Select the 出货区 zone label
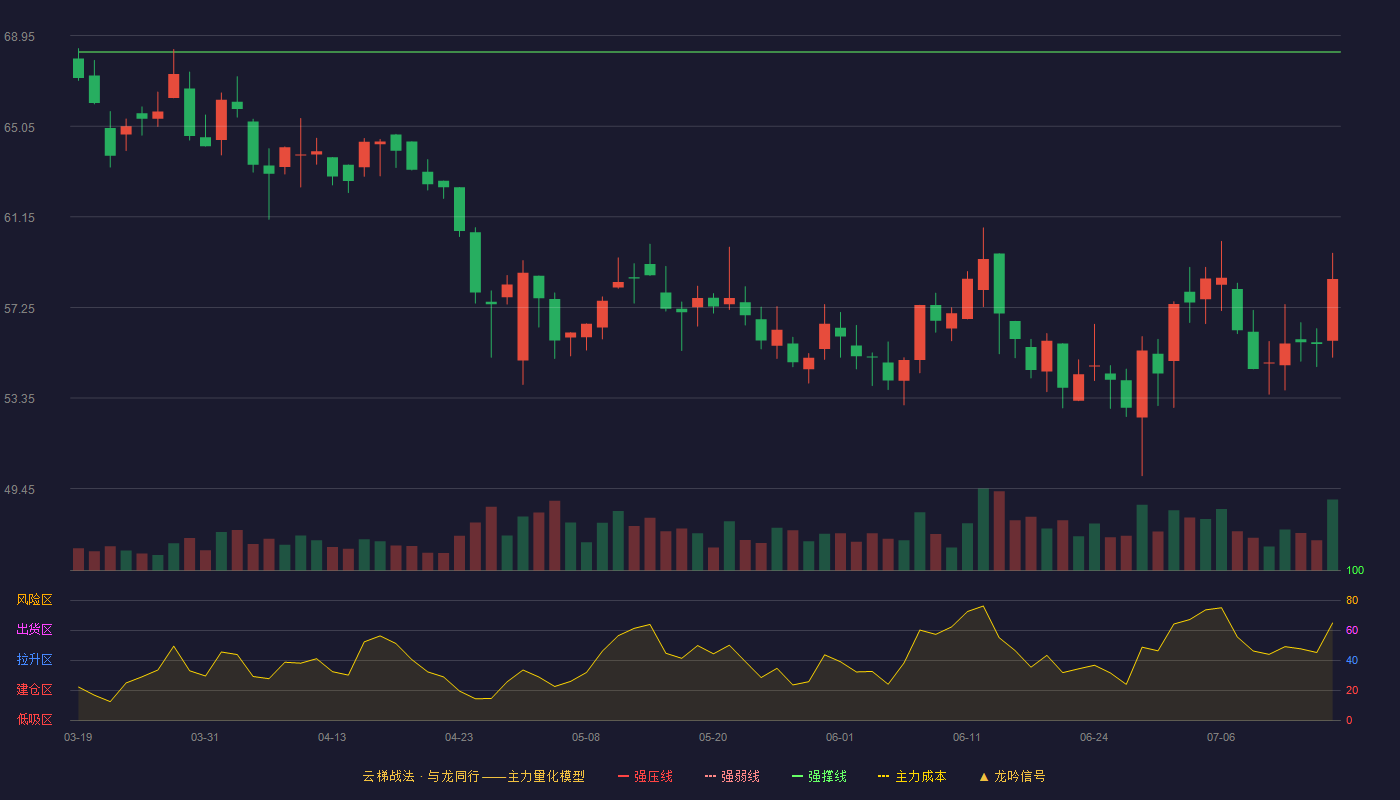1400x800 pixels. [x=34, y=630]
